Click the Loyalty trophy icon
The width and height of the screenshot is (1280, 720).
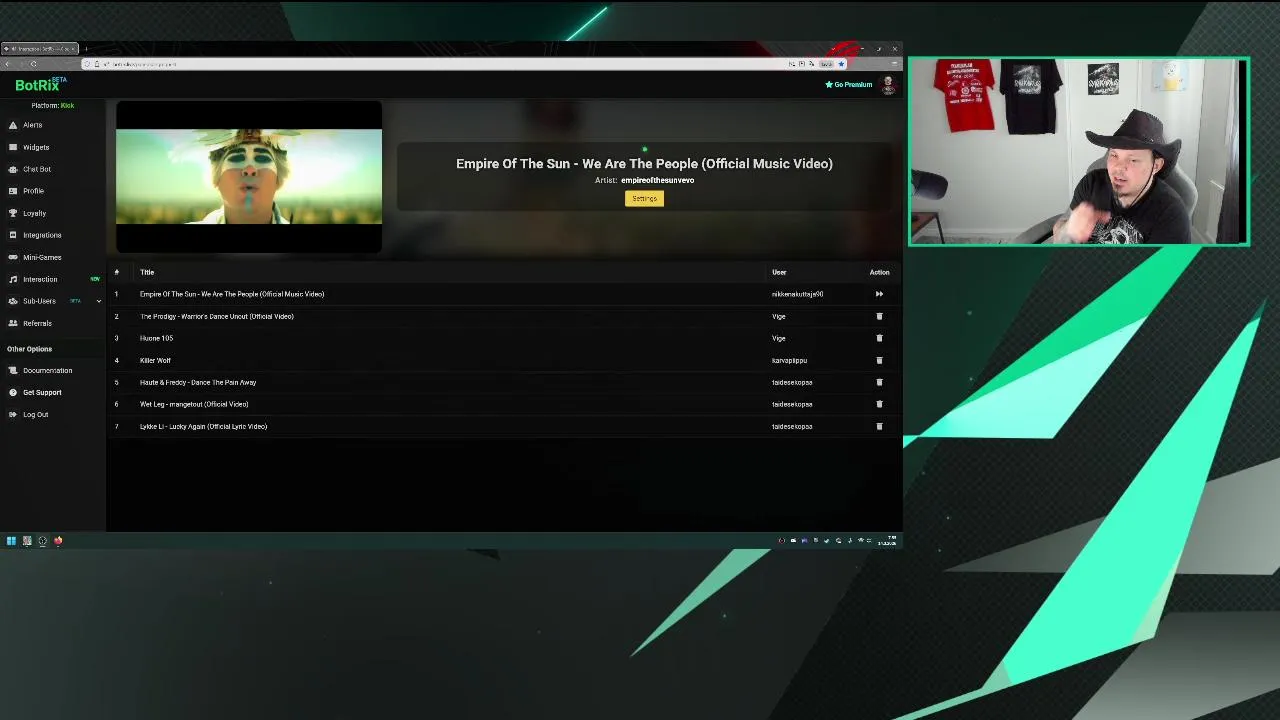(x=12, y=213)
